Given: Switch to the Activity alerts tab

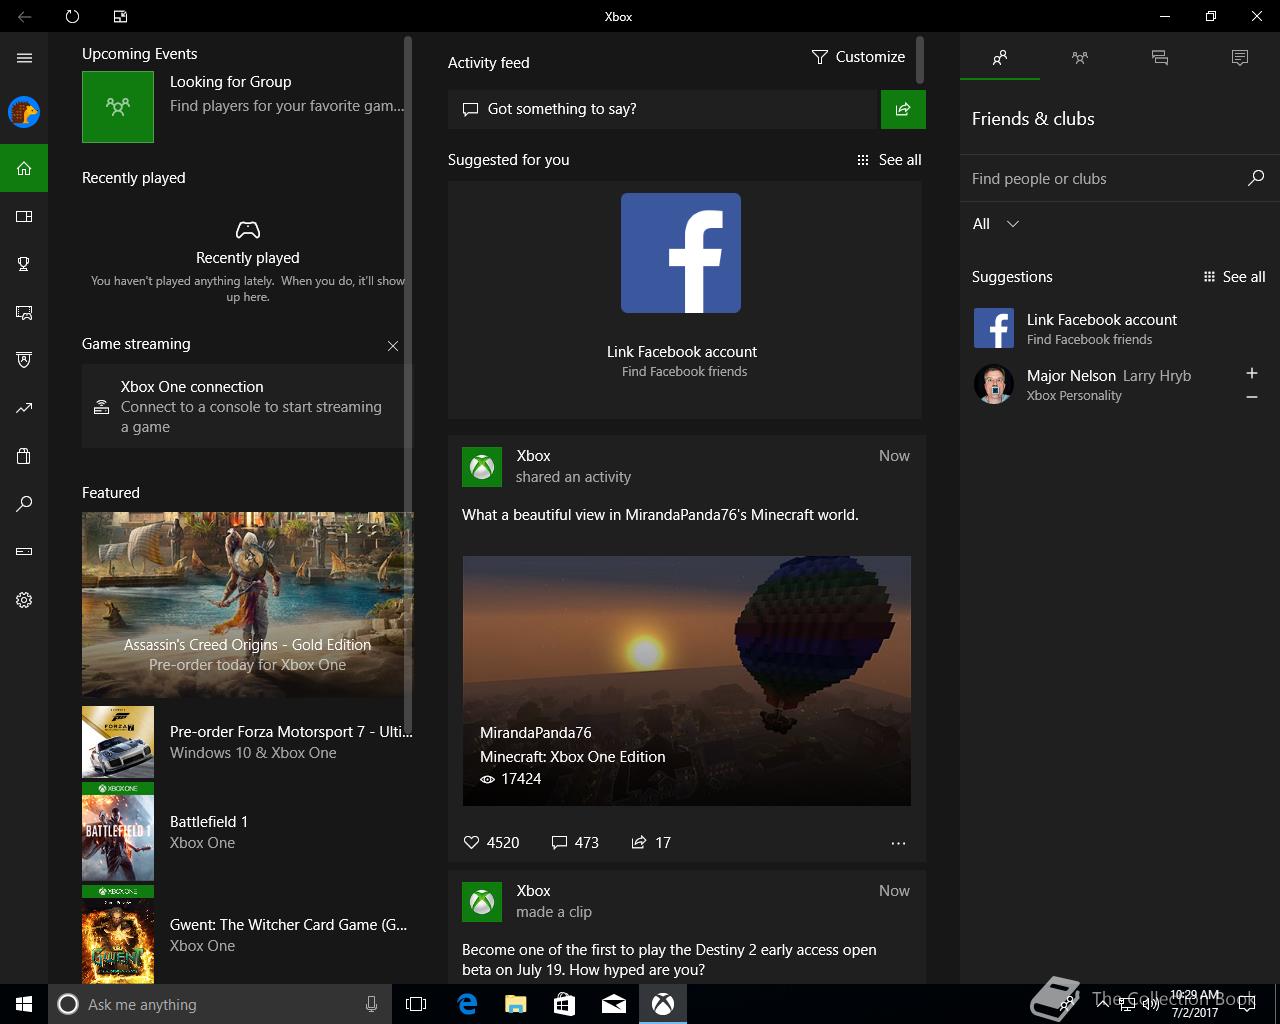Looking at the screenshot, I should [1240, 57].
